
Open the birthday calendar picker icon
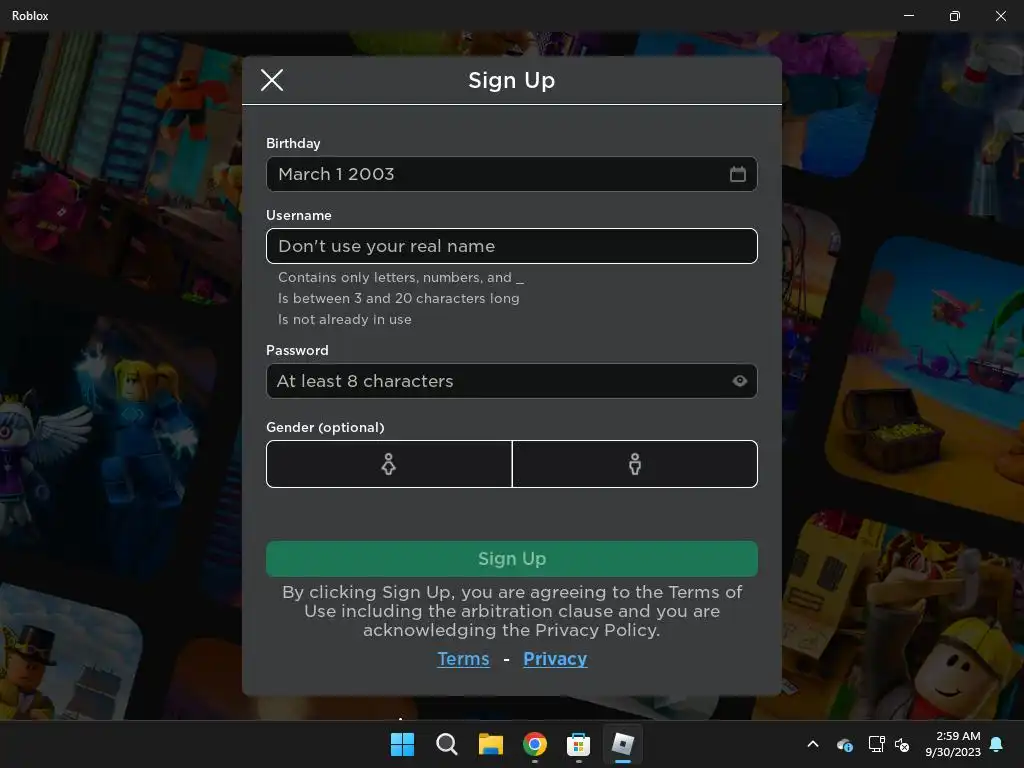[737, 174]
